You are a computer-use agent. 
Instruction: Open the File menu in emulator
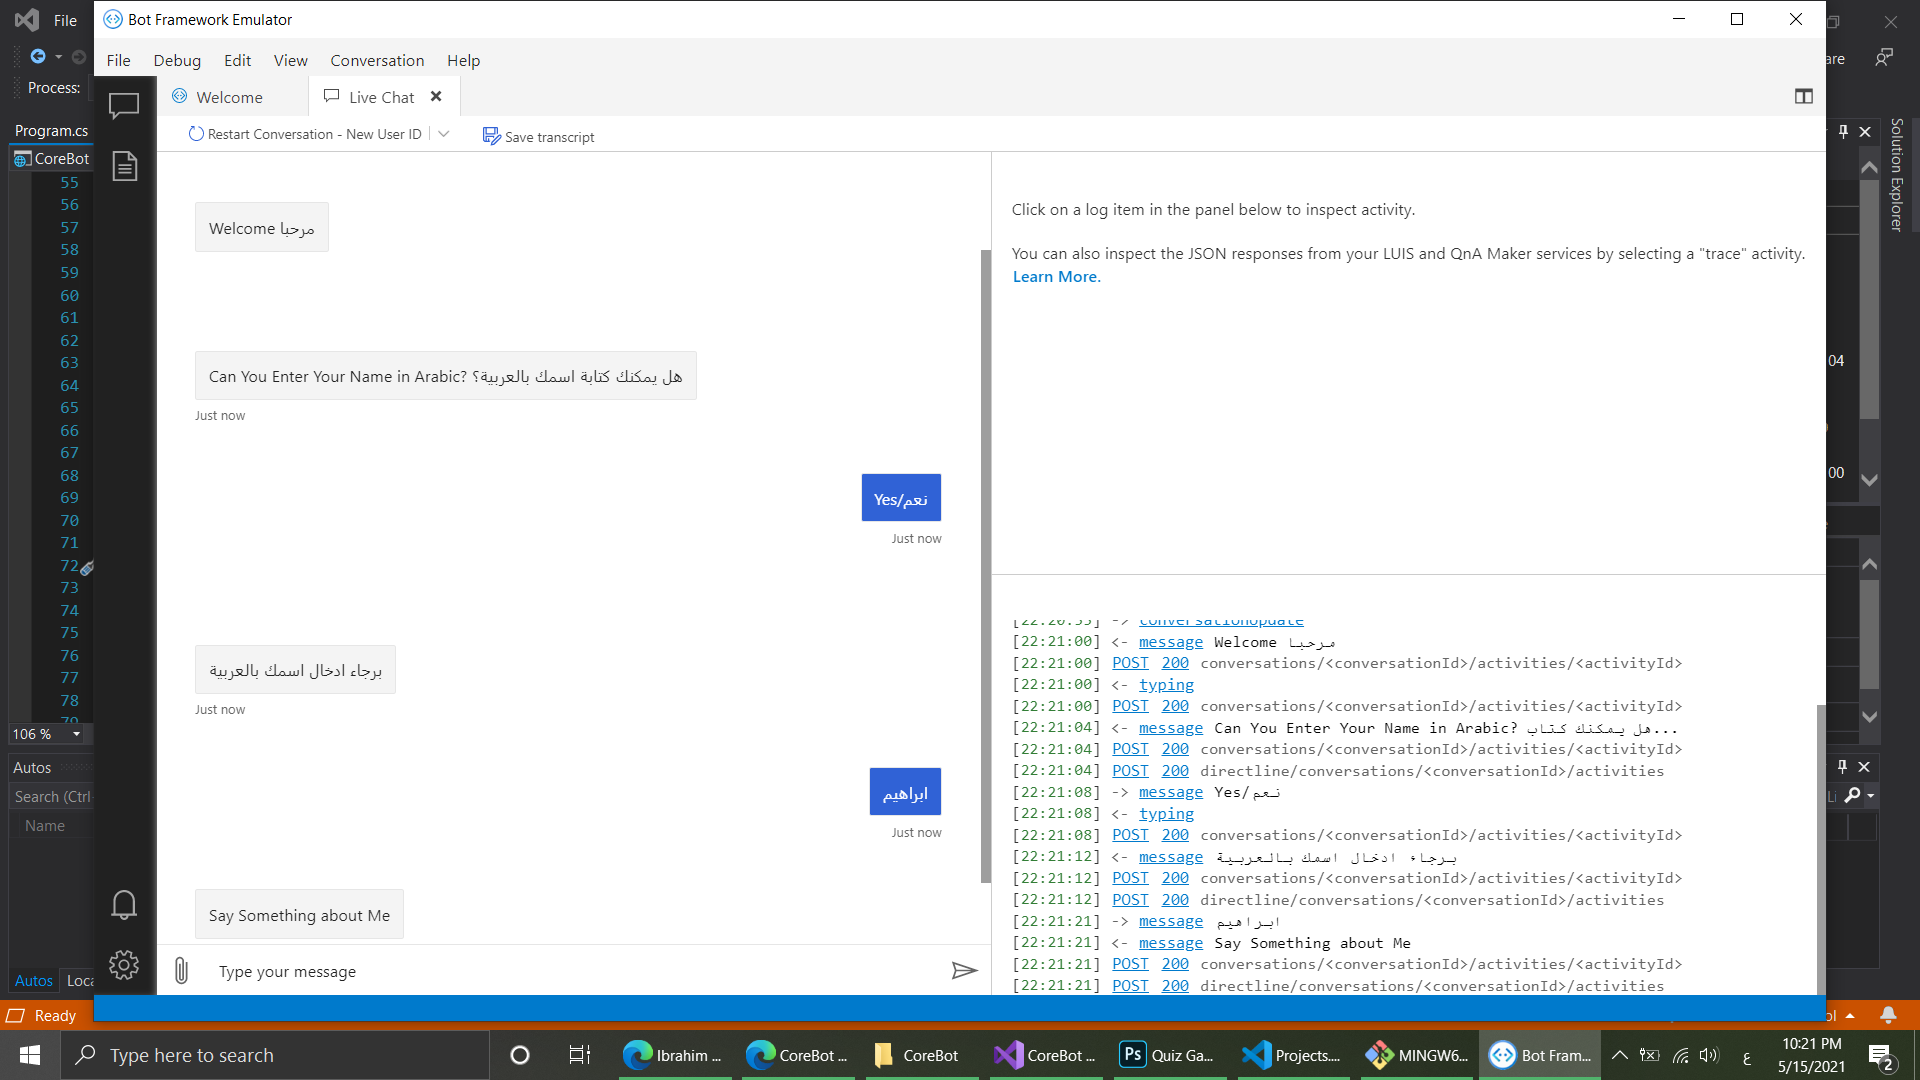[x=119, y=60]
